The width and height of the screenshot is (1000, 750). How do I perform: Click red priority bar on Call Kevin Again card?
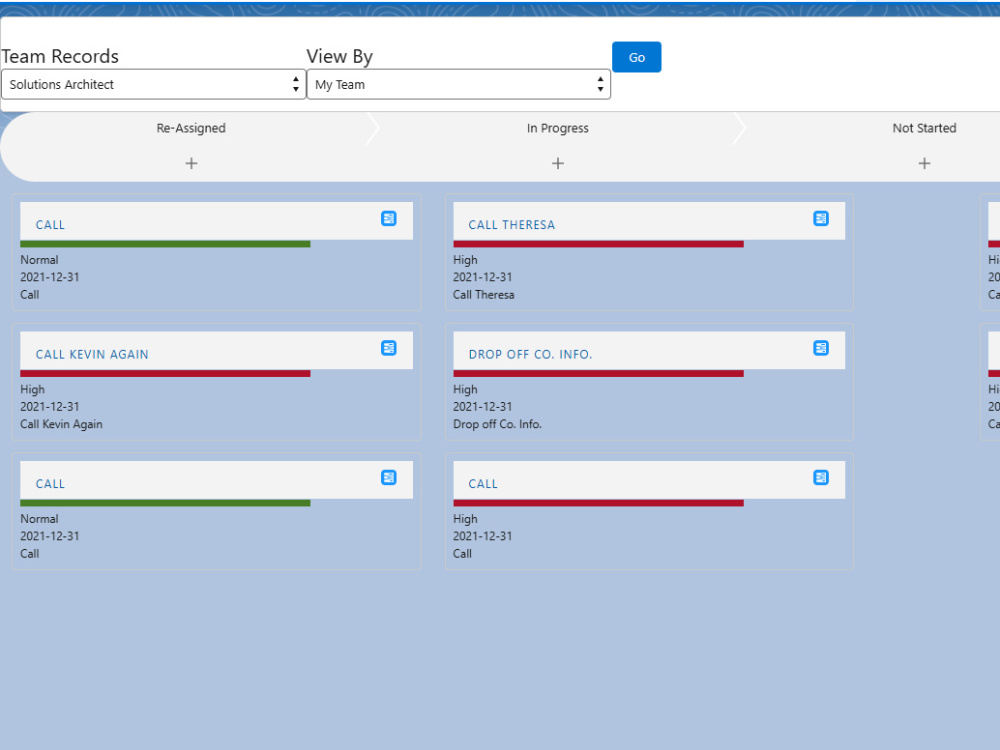165,374
